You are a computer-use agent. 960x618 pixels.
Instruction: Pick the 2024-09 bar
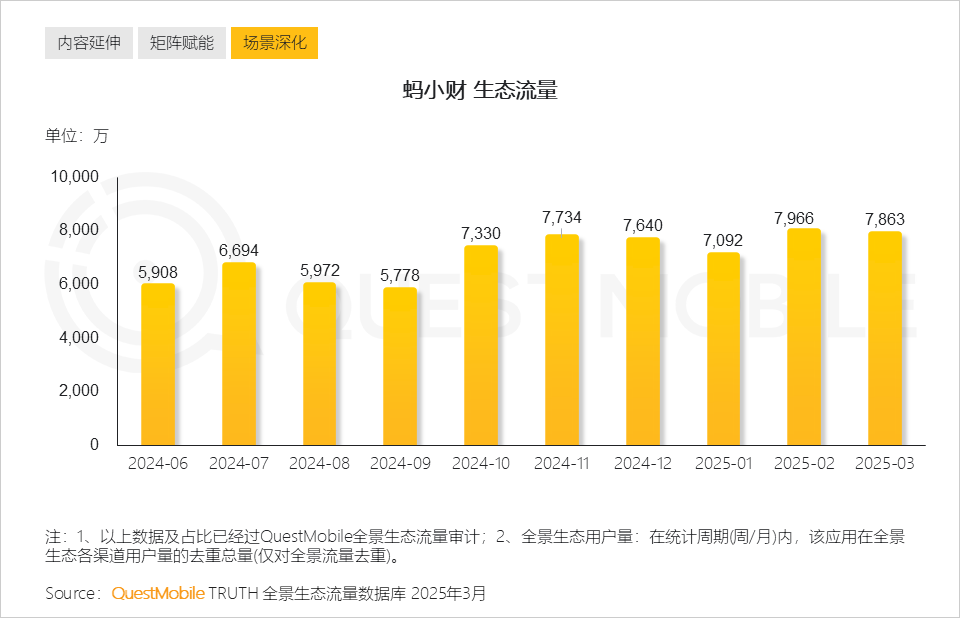click(x=400, y=366)
